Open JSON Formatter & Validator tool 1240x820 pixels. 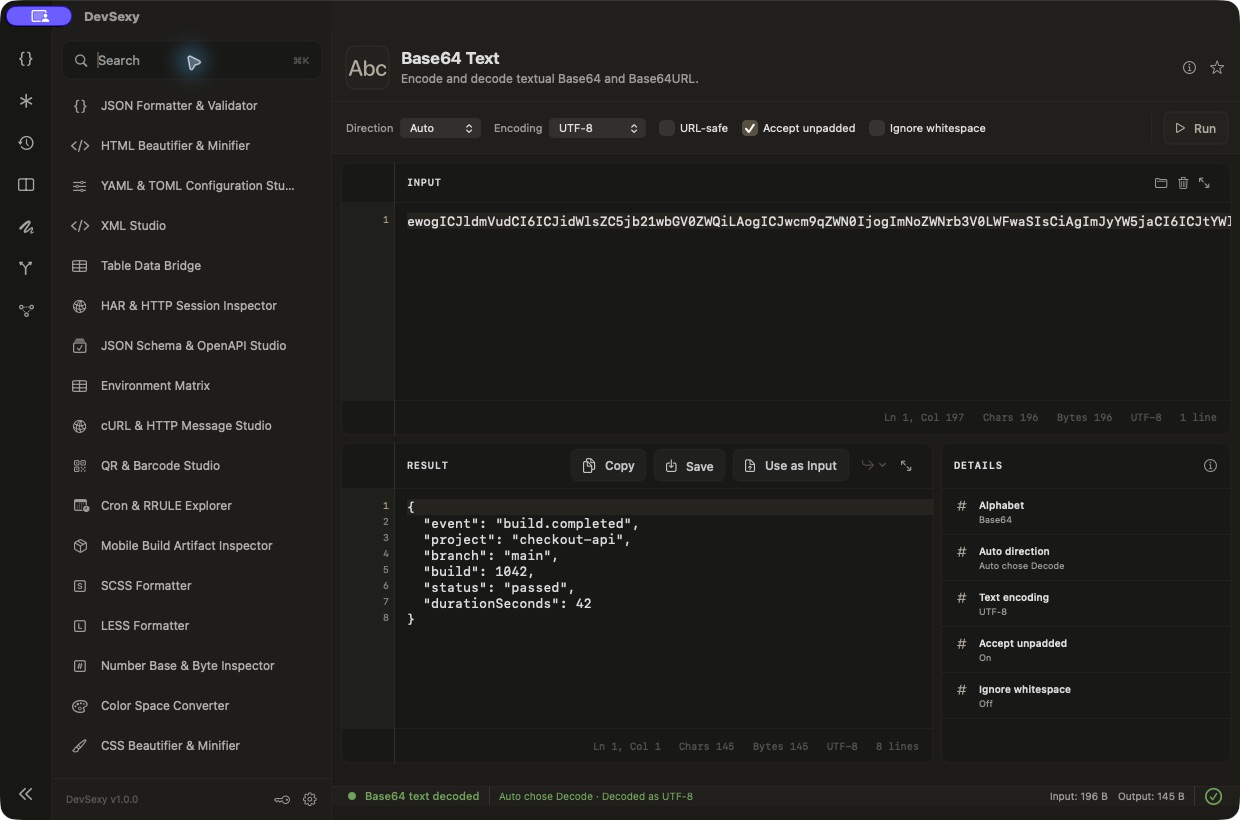(x=191, y=106)
